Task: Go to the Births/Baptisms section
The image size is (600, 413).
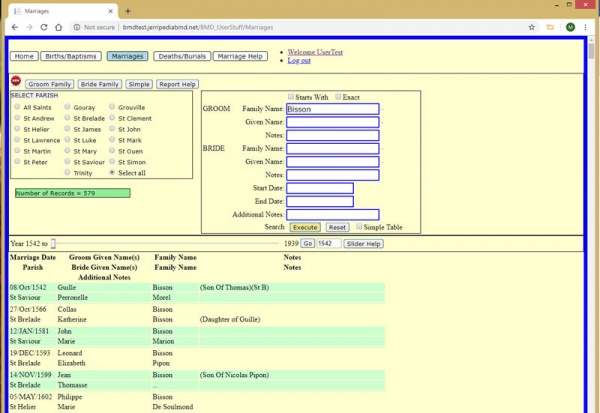Action: (x=72, y=57)
